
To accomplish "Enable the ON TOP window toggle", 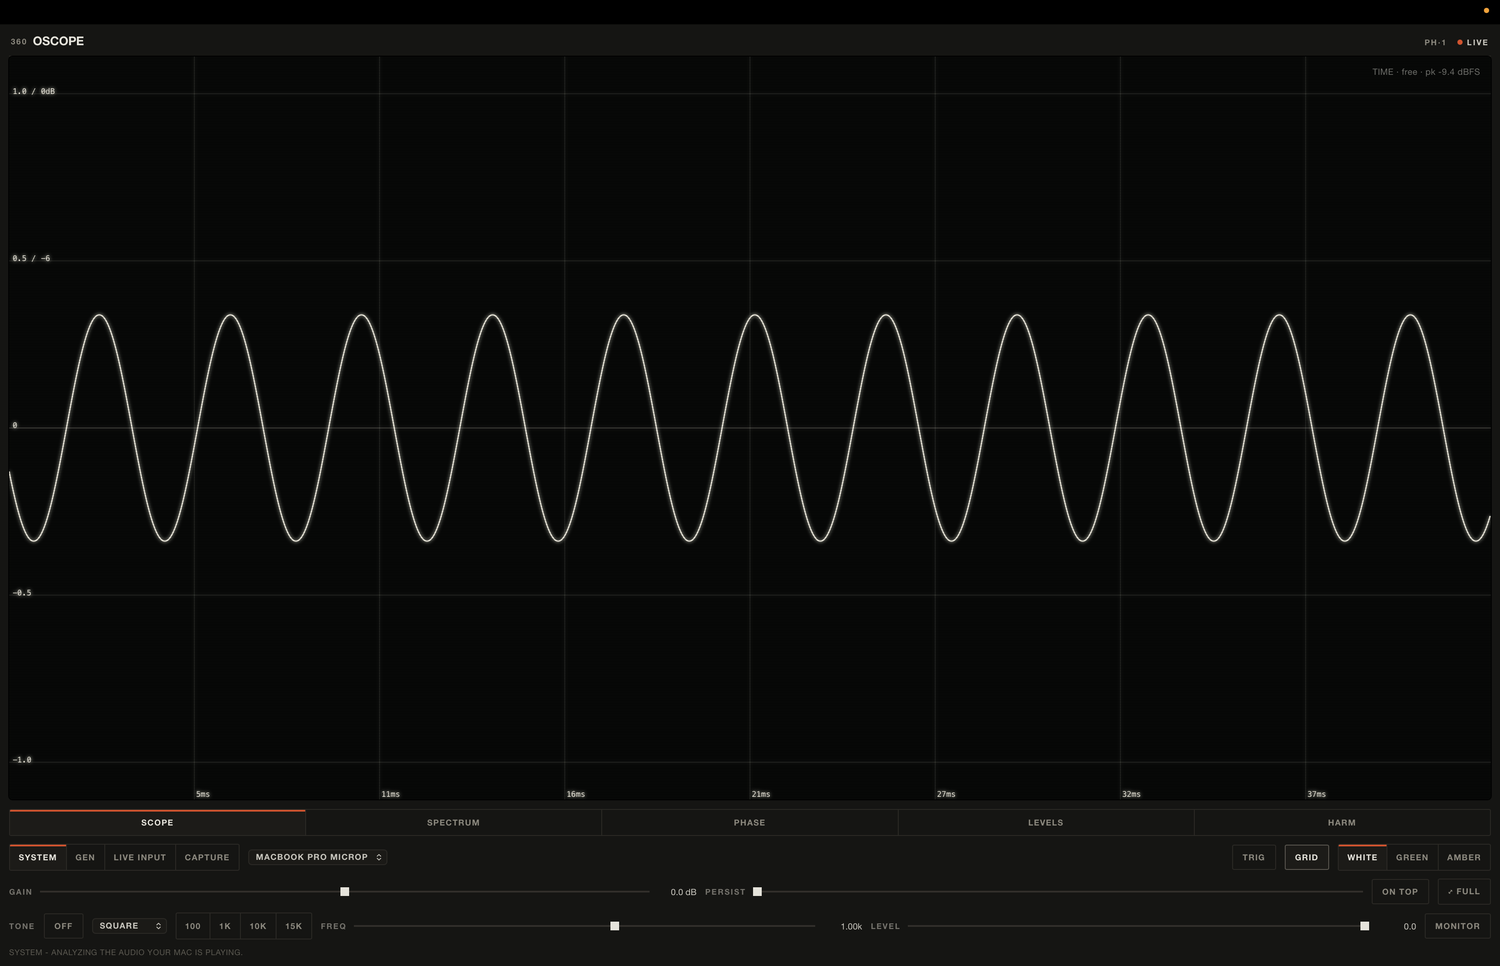I will pyautogui.click(x=1400, y=891).
